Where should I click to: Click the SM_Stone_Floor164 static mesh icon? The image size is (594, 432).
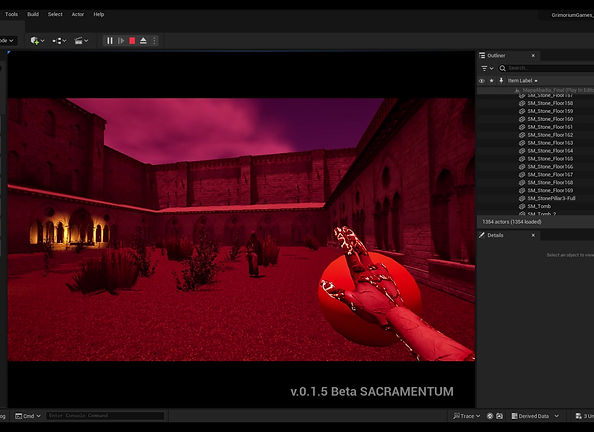pos(522,151)
